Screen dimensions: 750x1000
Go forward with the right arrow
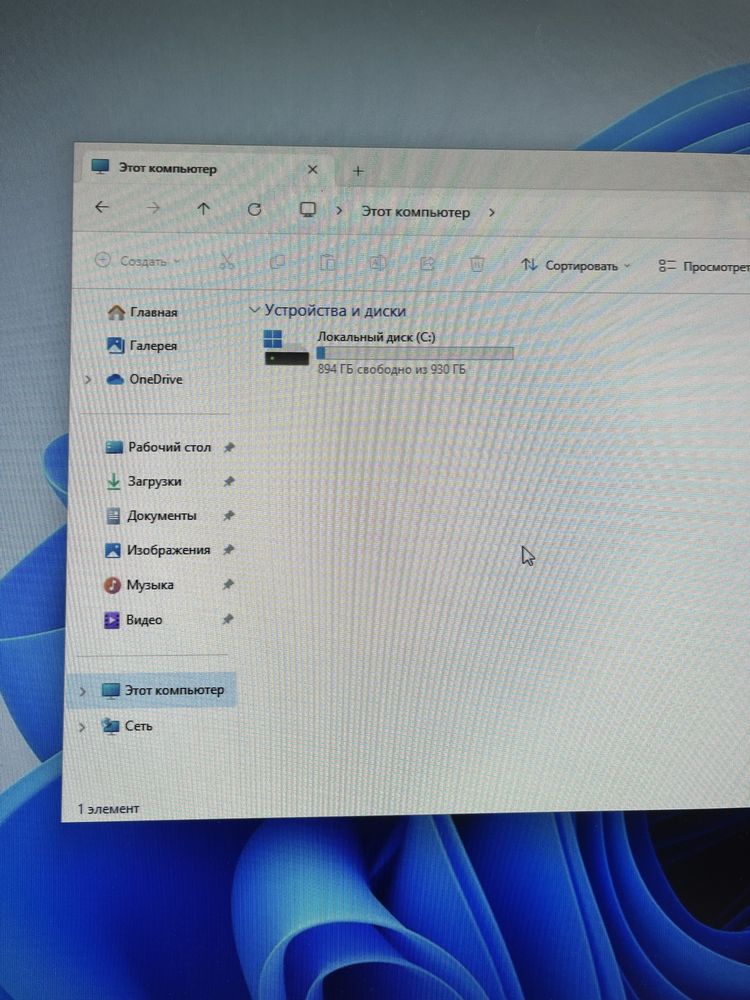(x=153, y=207)
